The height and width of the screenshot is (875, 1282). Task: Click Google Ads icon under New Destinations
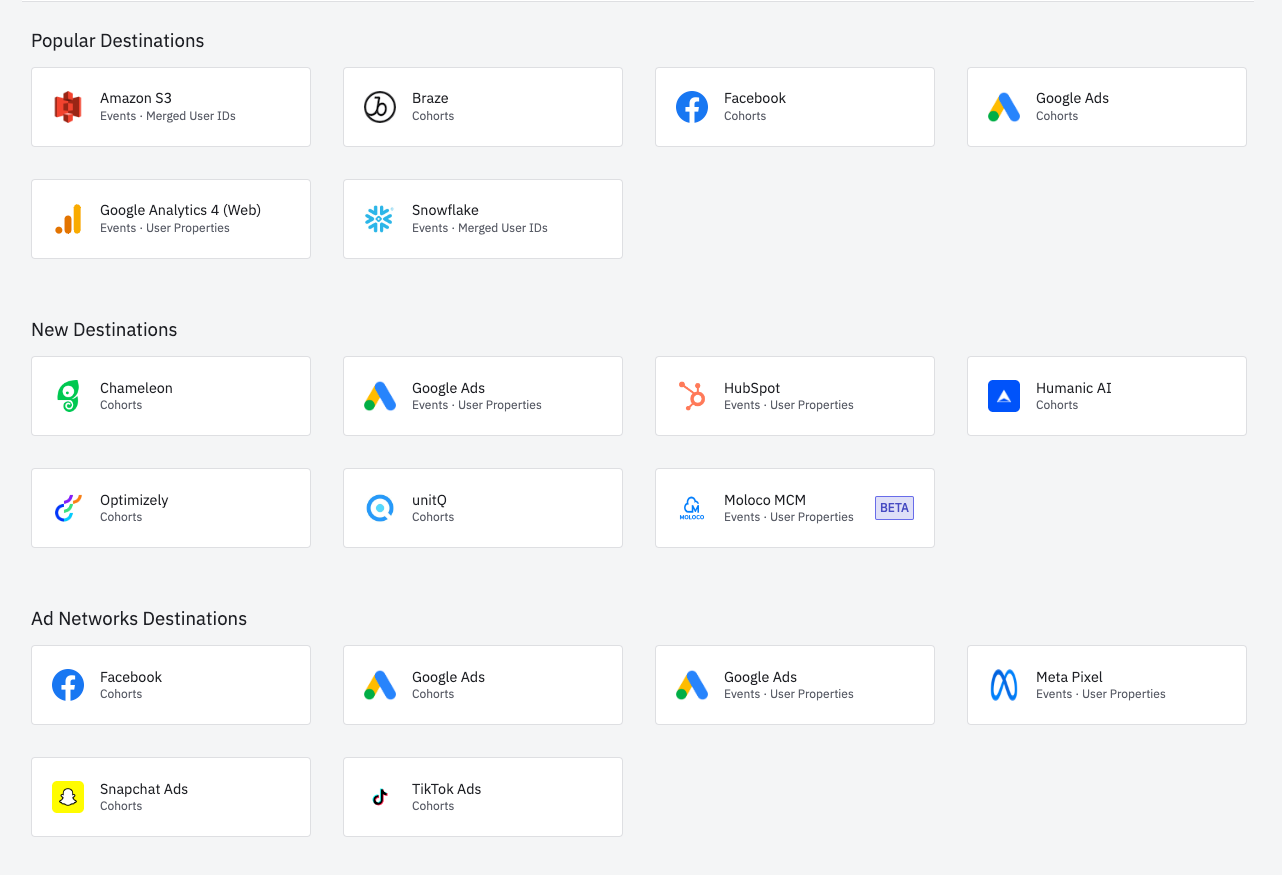point(380,396)
